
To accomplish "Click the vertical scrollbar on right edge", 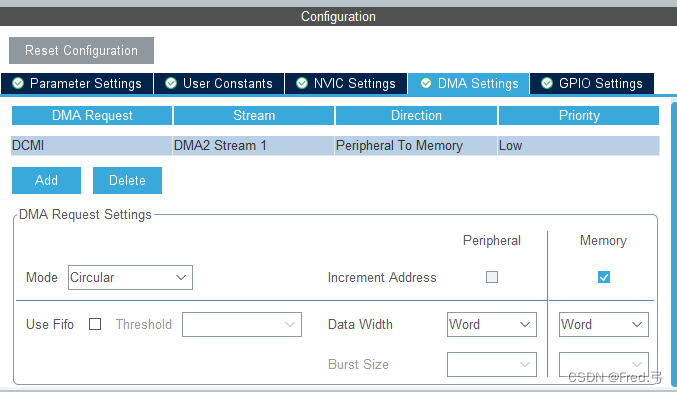I will [674, 244].
